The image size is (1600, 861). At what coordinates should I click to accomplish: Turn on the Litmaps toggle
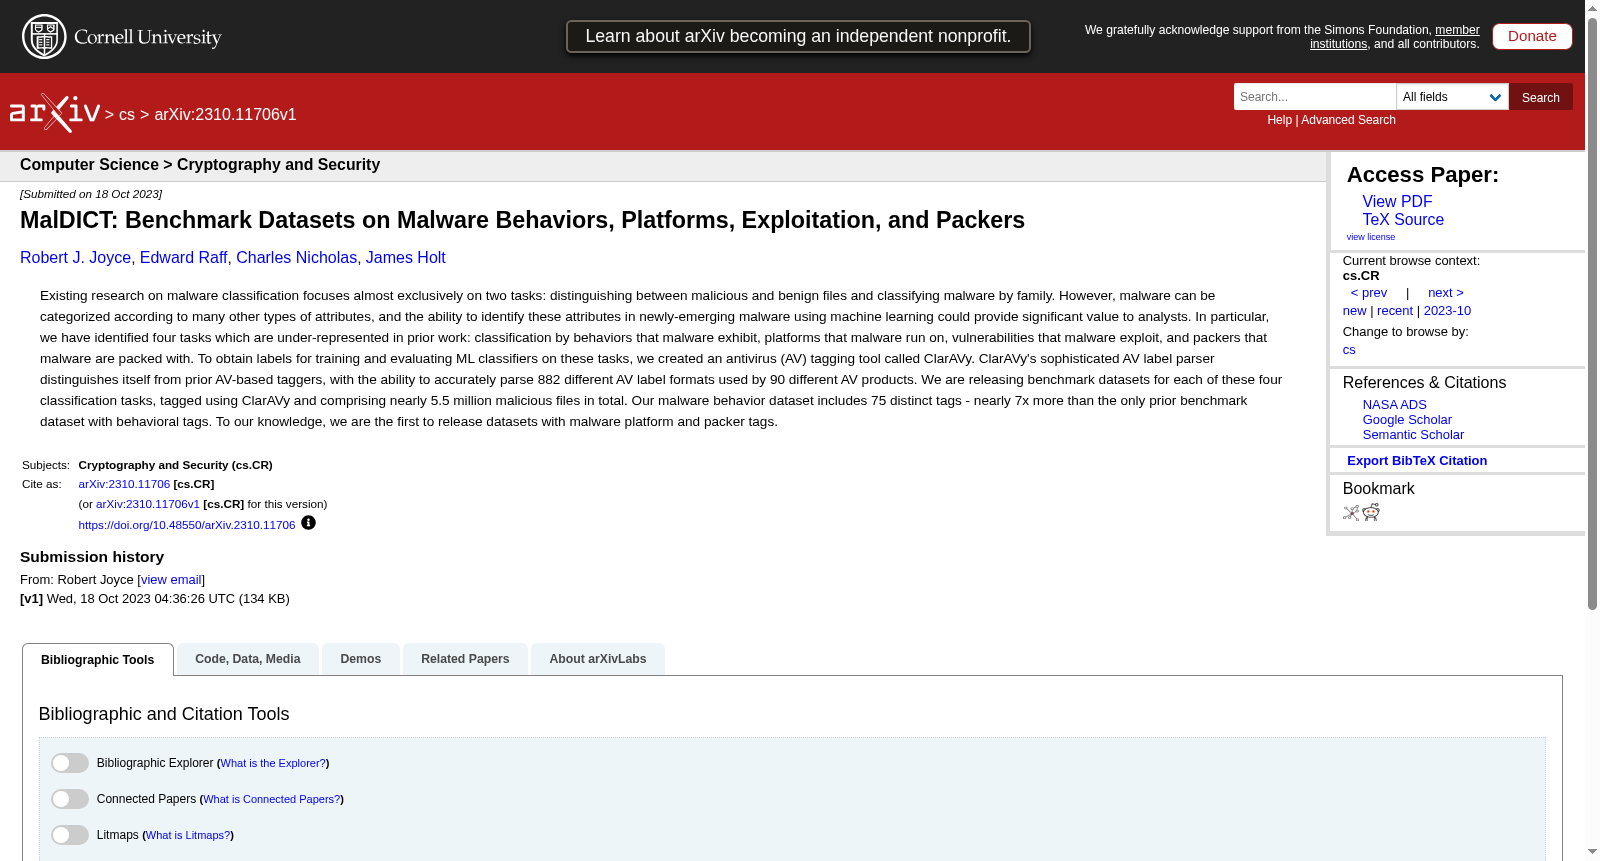(70, 835)
